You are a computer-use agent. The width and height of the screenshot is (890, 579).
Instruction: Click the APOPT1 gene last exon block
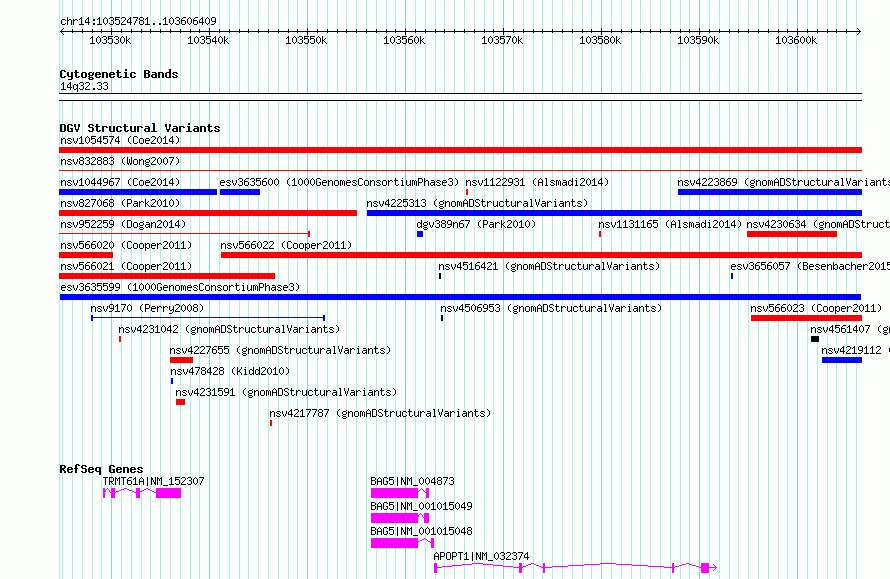(705, 568)
